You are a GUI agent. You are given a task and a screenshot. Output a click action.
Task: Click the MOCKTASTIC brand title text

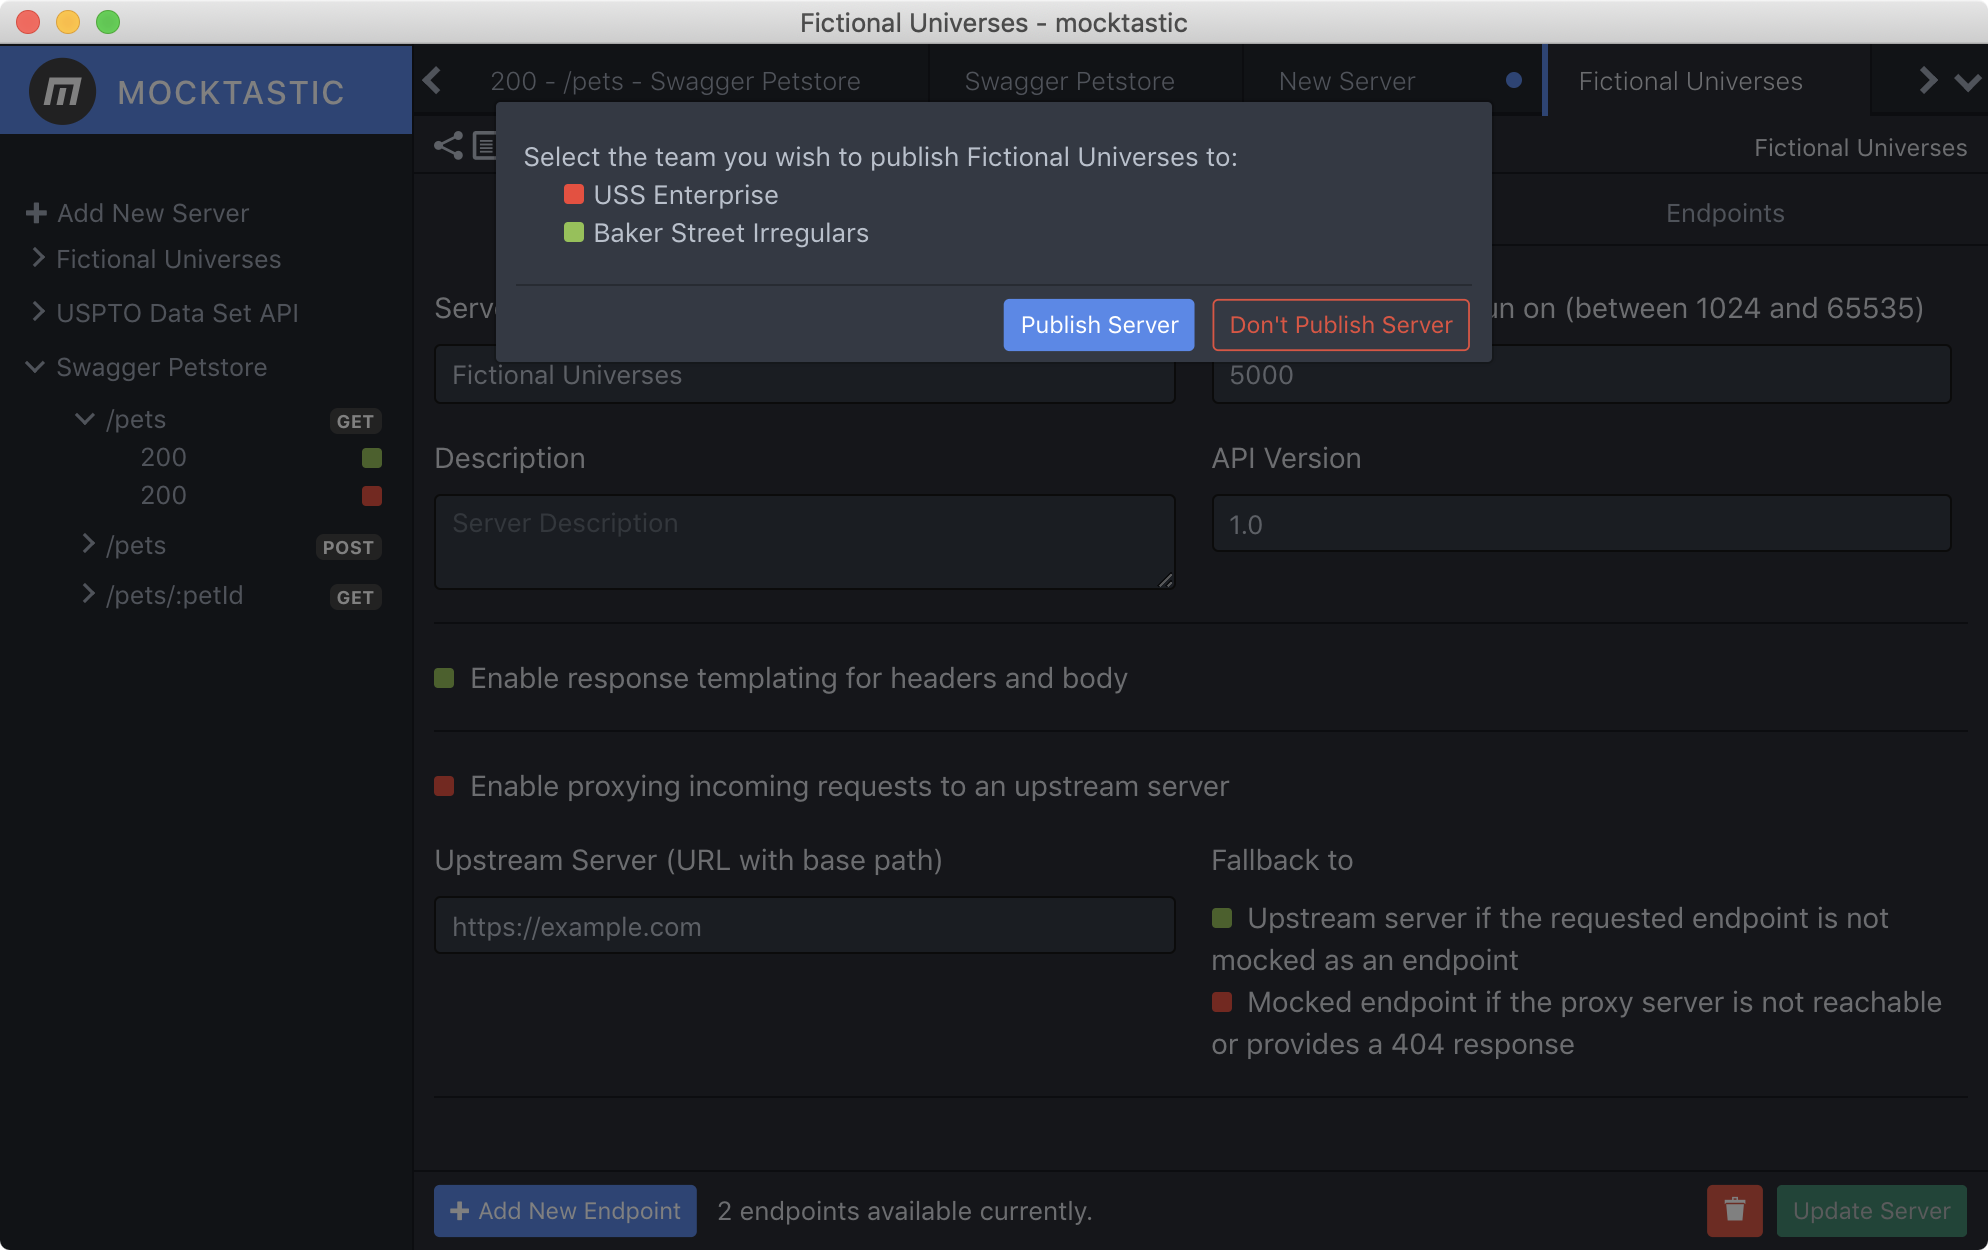click(231, 92)
